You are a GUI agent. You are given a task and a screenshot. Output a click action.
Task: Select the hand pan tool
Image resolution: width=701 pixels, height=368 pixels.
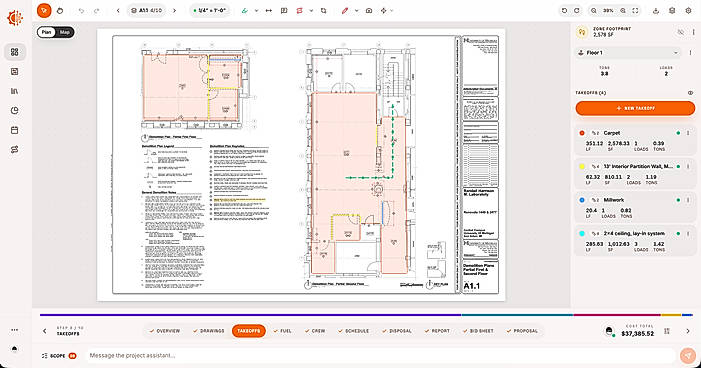coord(60,10)
